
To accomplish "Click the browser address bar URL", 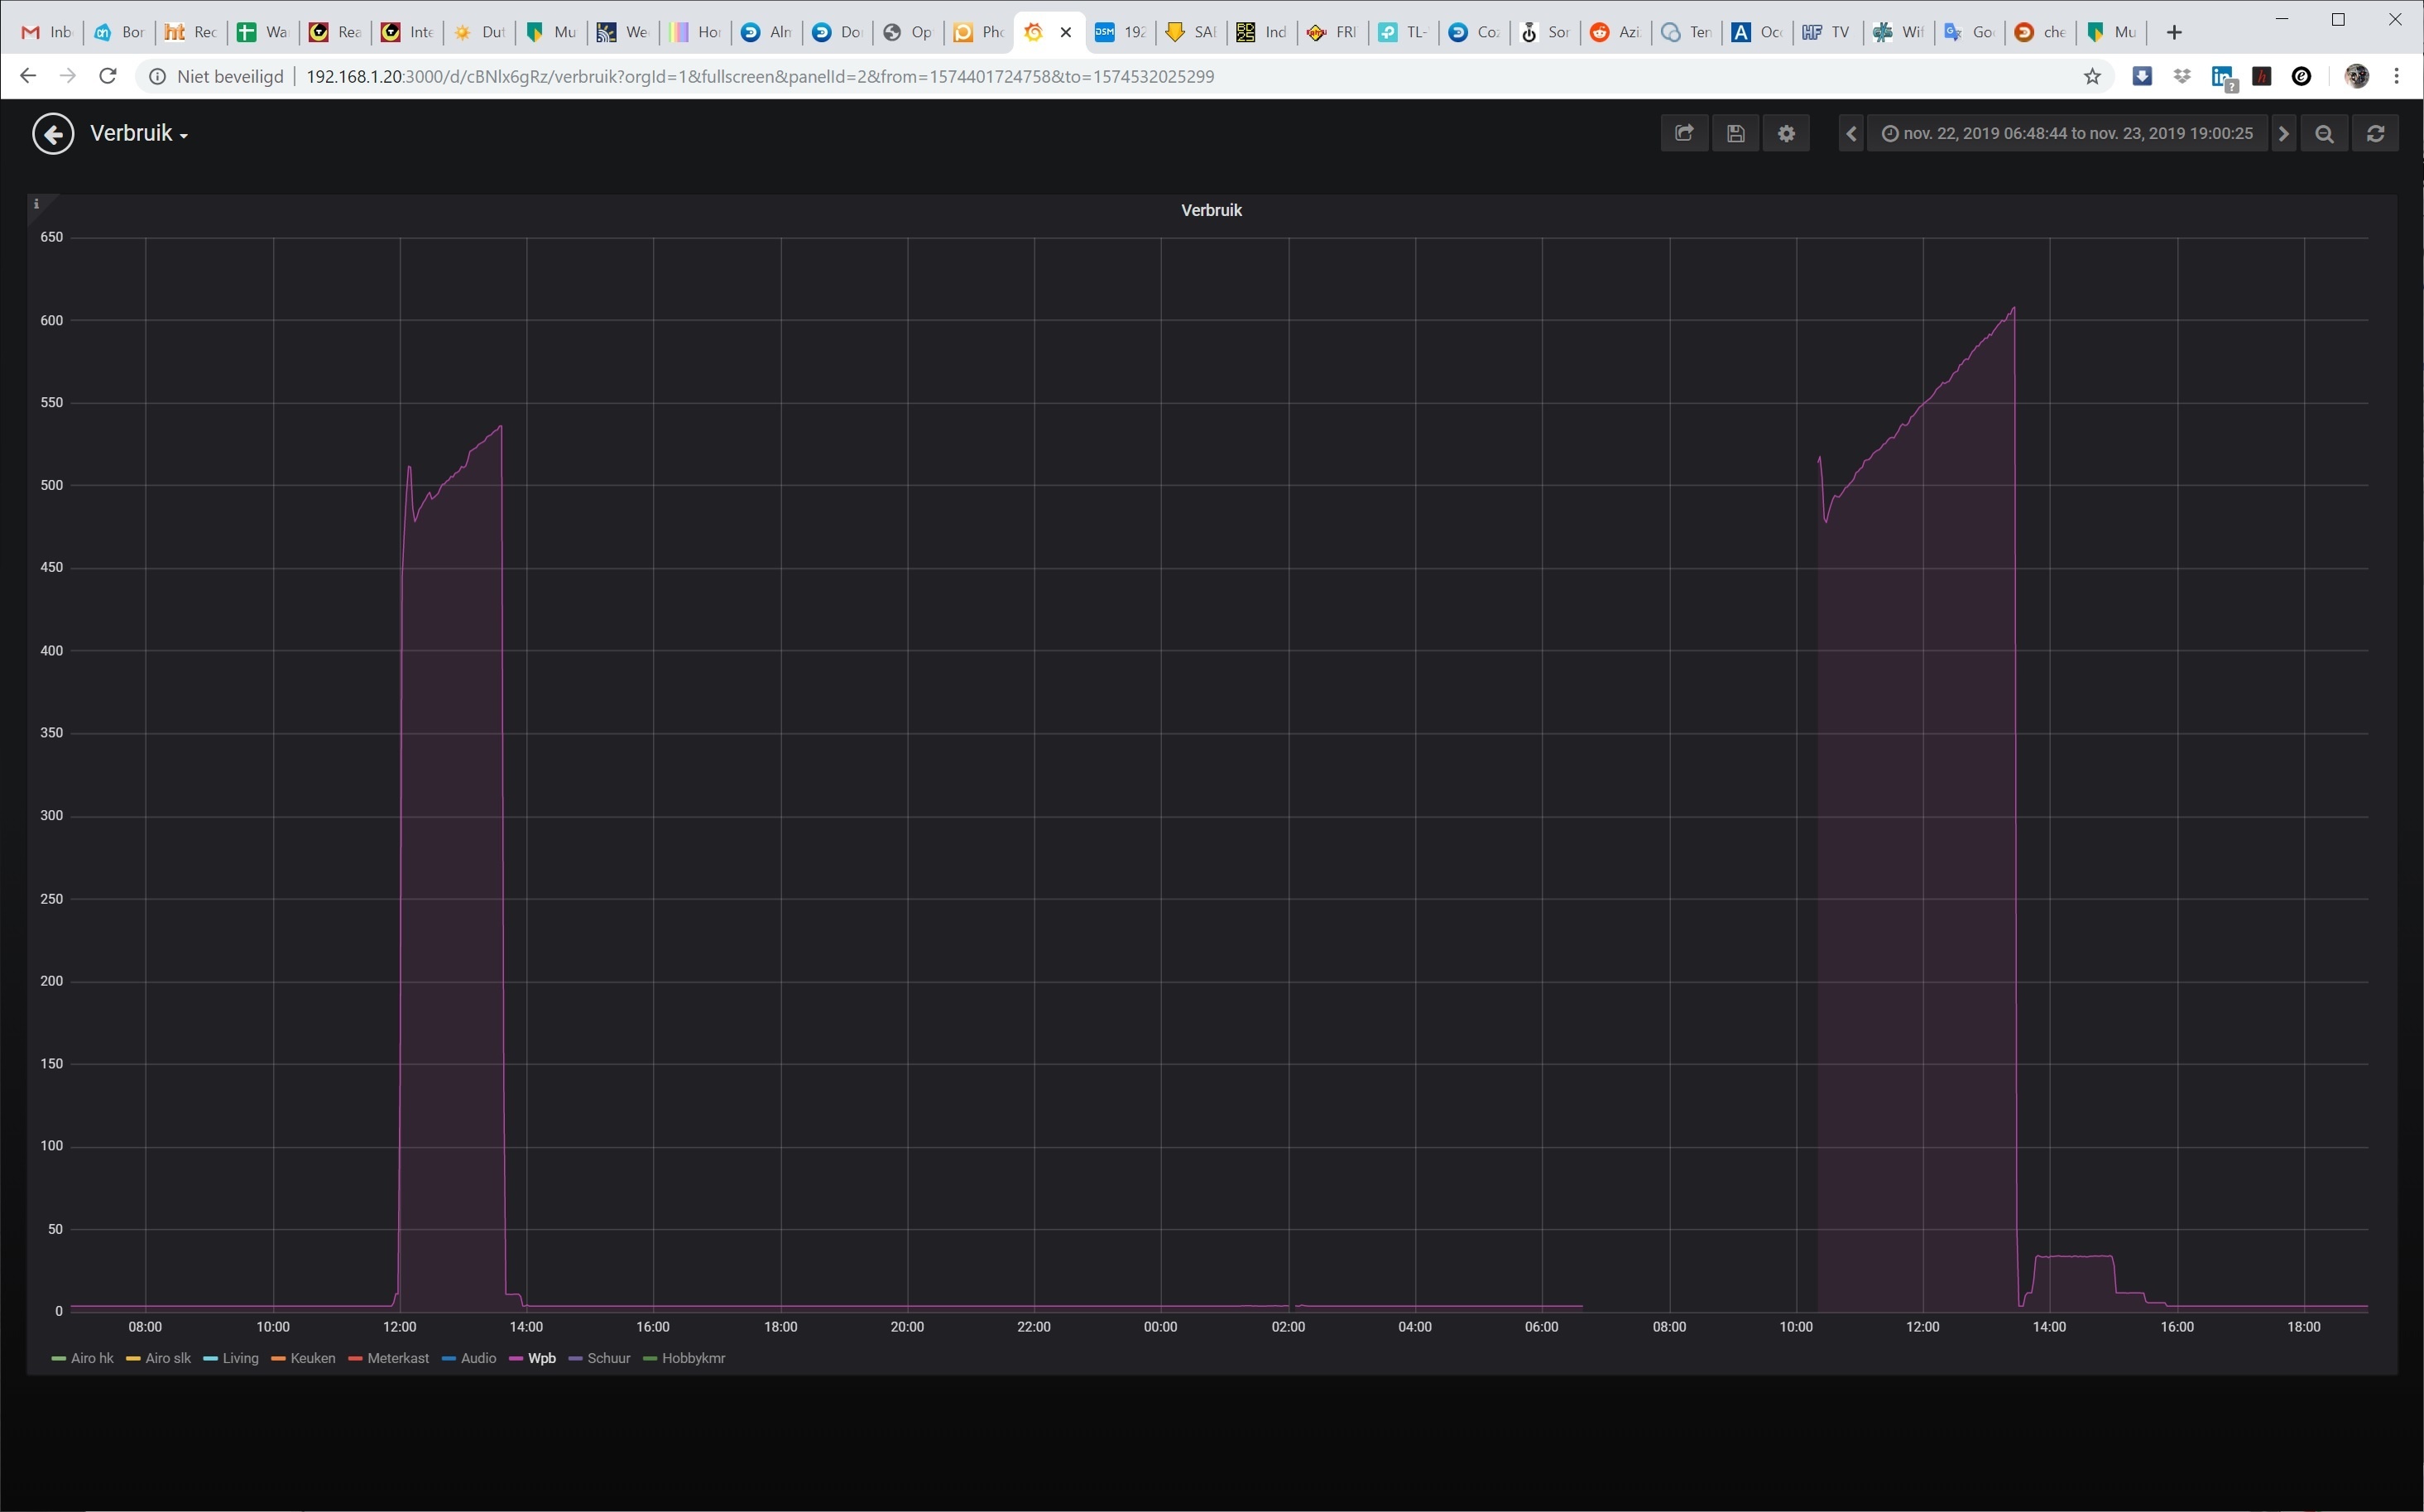I will pos(760,77).
